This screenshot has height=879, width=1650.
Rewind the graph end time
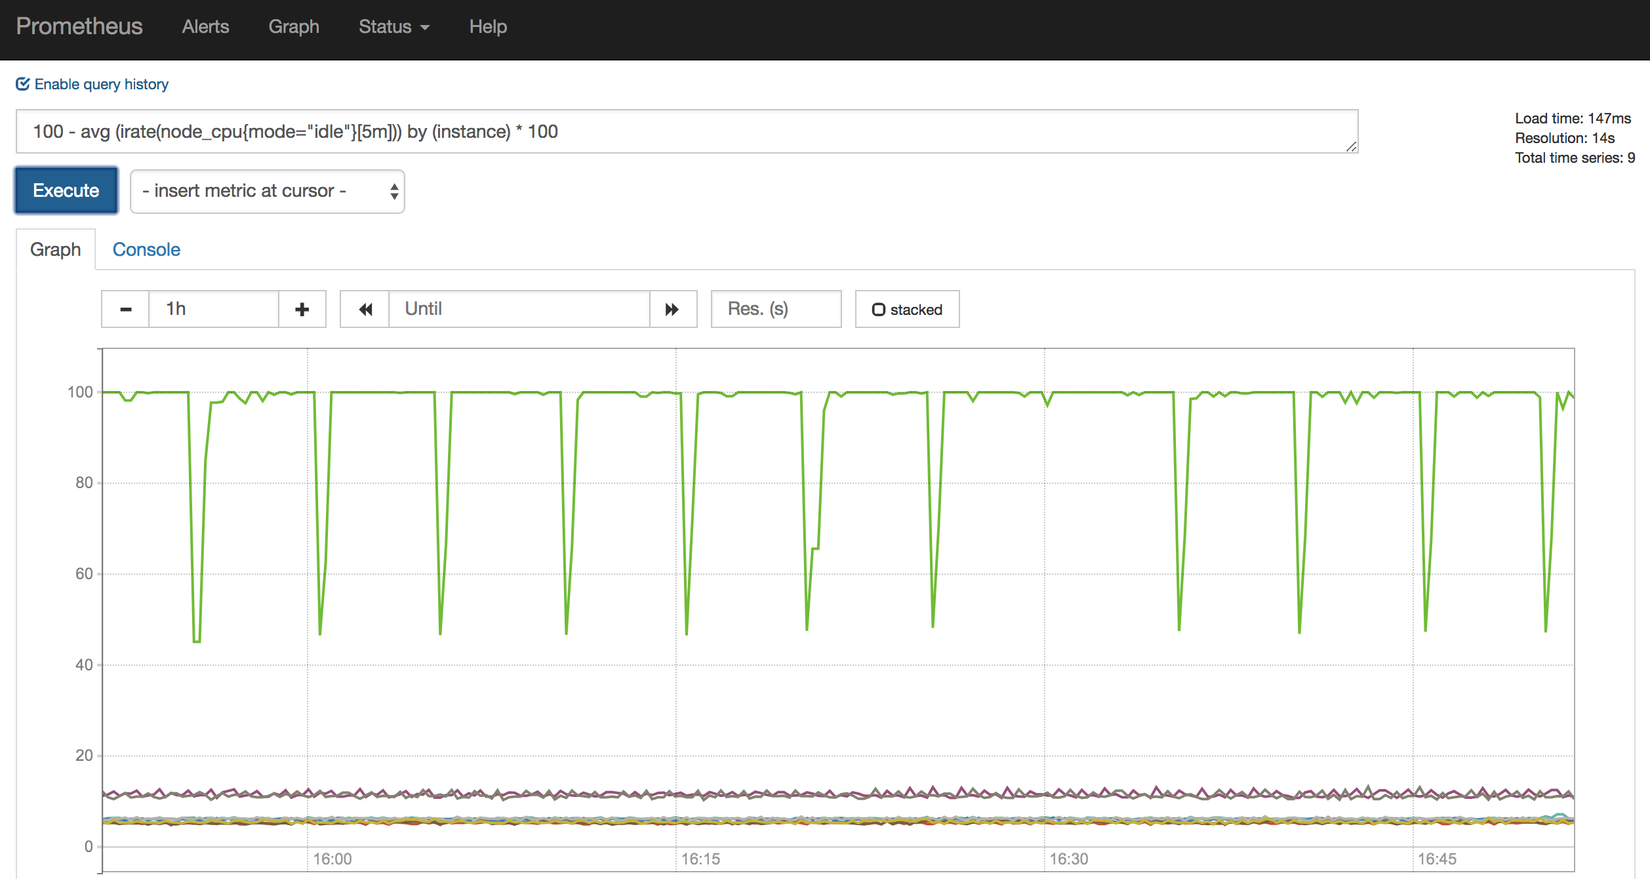point(365,309)
